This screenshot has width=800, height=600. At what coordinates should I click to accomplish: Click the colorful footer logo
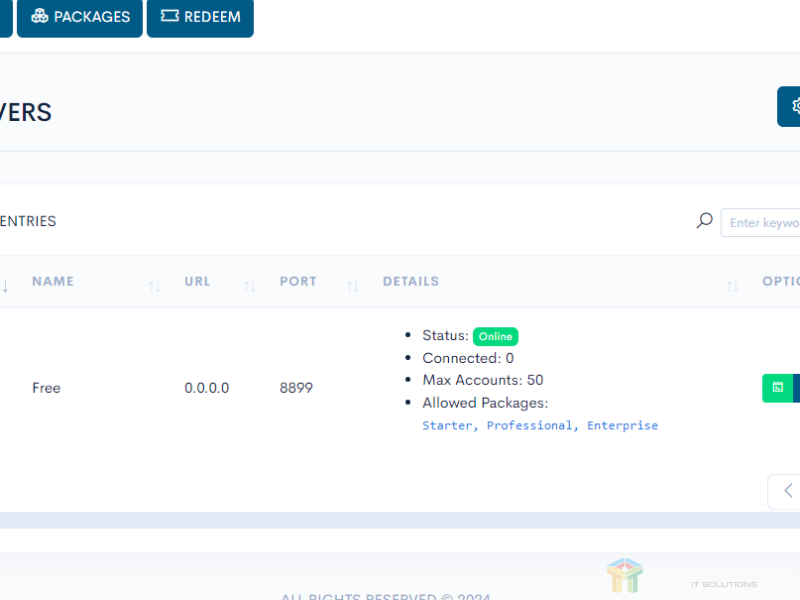tap(625, 576)
